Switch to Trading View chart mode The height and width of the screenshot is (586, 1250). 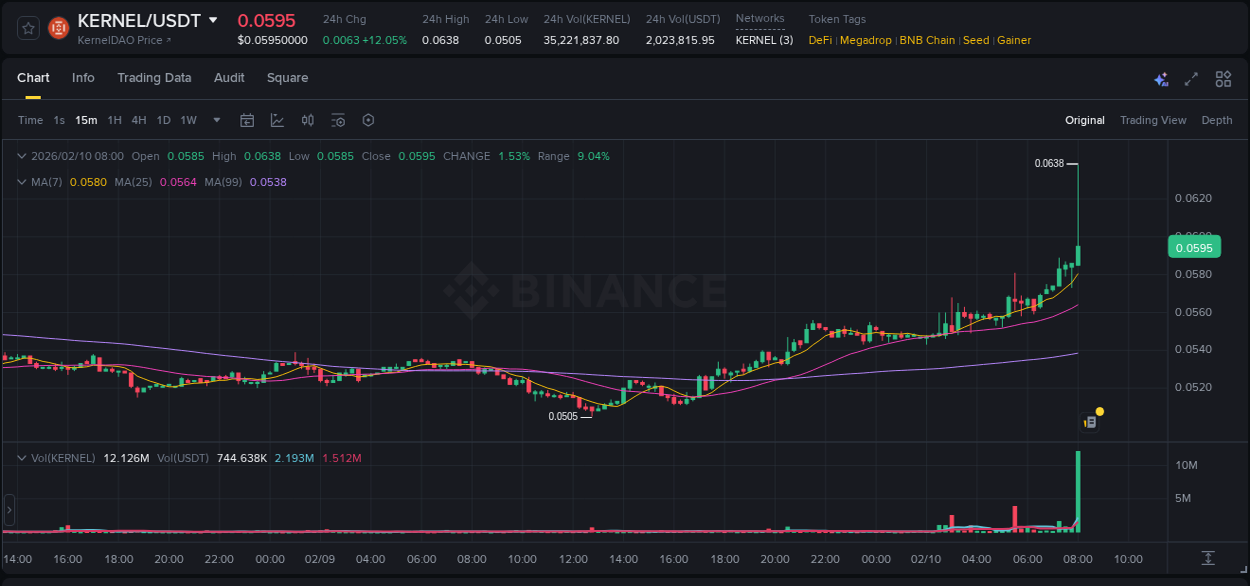[1153, 120]
